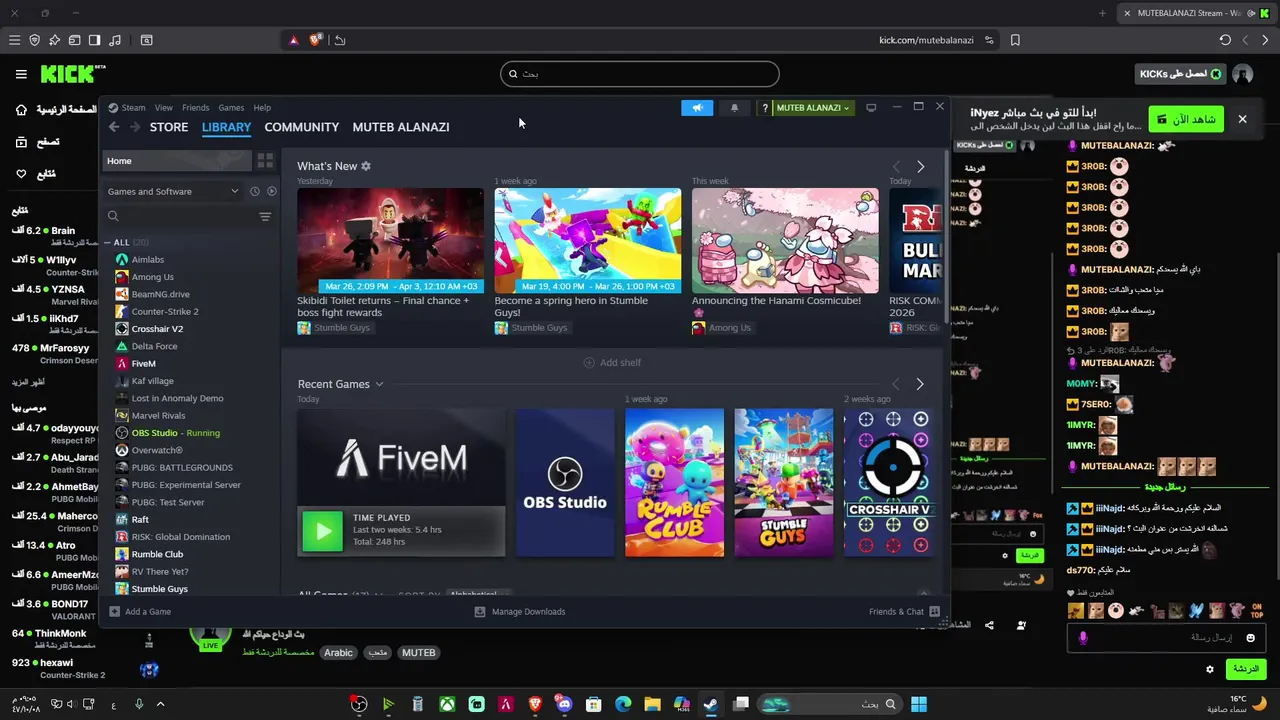Click green chat send button
Screen dimensions: 1280x720
click(1245, 669)
